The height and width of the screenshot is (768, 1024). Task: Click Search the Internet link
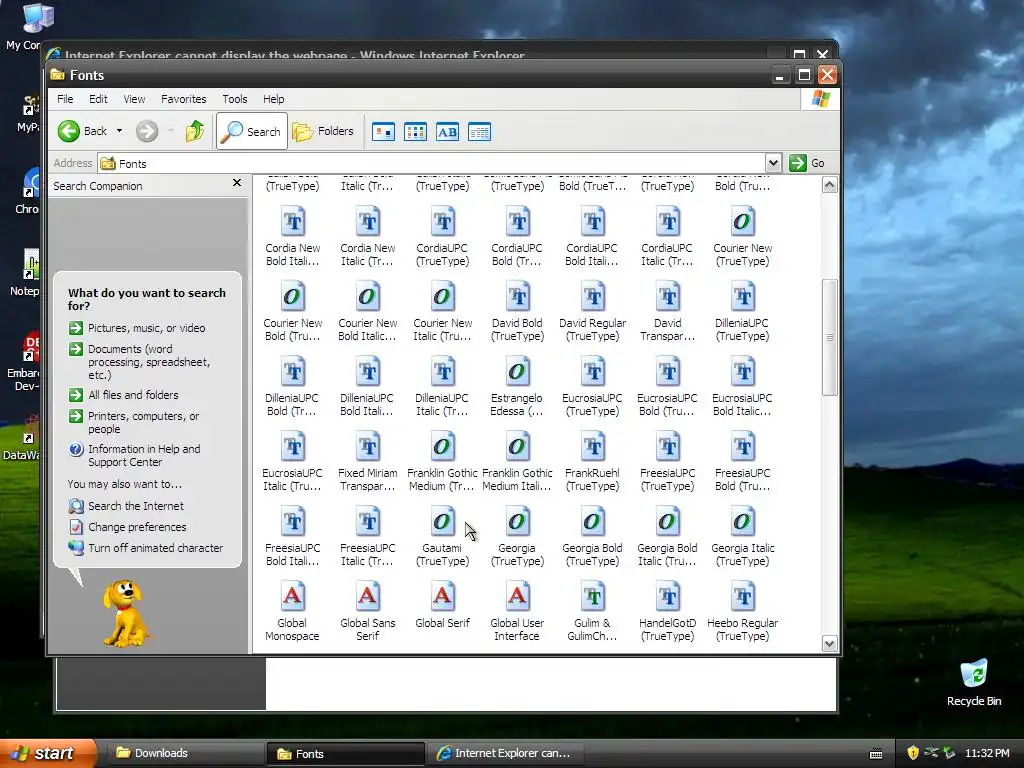(136, 506)
